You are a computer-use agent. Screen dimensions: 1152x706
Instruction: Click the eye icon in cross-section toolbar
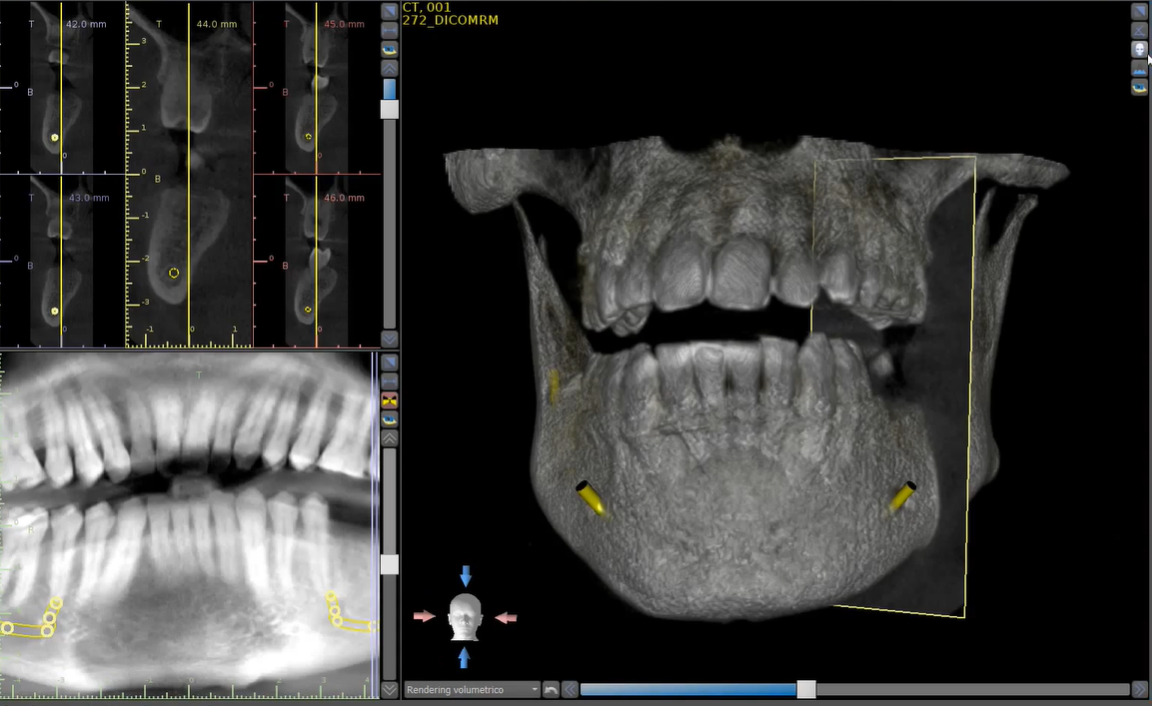pyautogui.click(x=389, y=49)
